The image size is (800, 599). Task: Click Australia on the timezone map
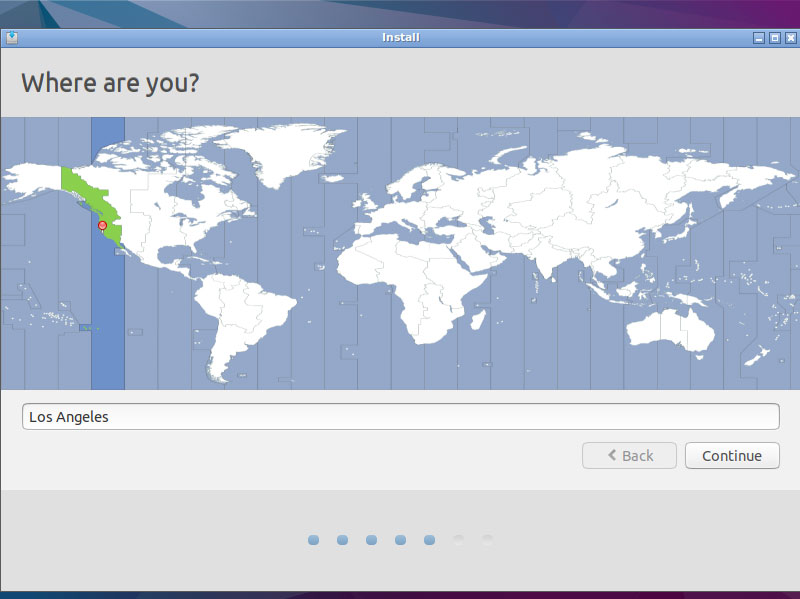click(x=669, y=331)
